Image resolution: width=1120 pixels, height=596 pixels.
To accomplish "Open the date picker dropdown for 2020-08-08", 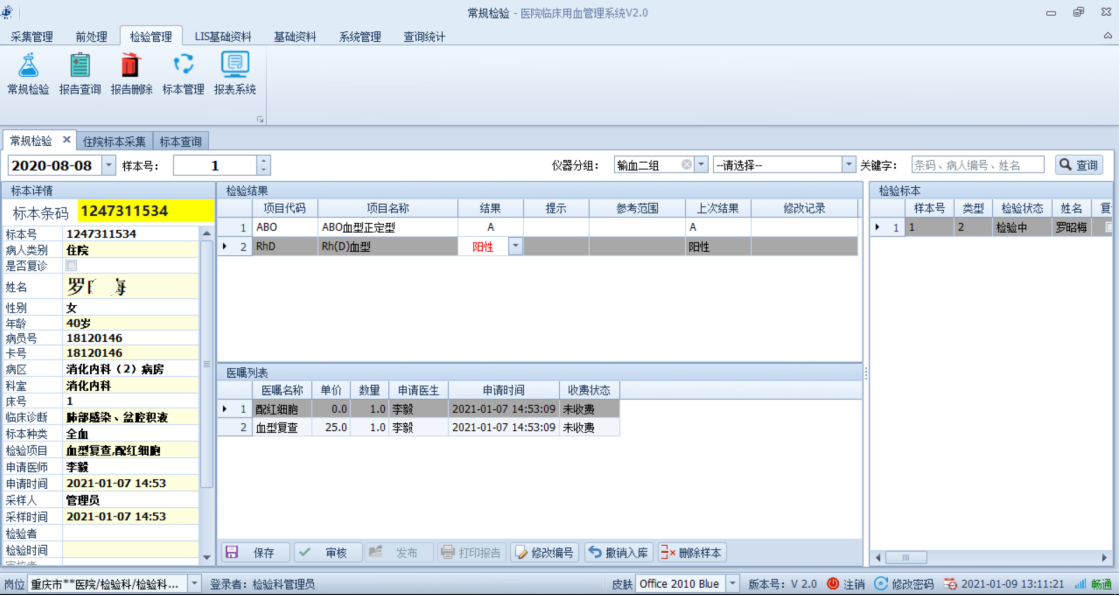I will [108, 166].
